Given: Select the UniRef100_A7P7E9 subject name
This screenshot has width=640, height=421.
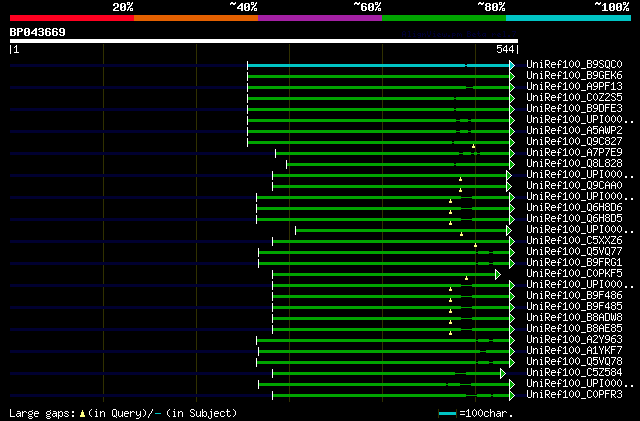Looking at the screenshot, I should pos(574,153).
